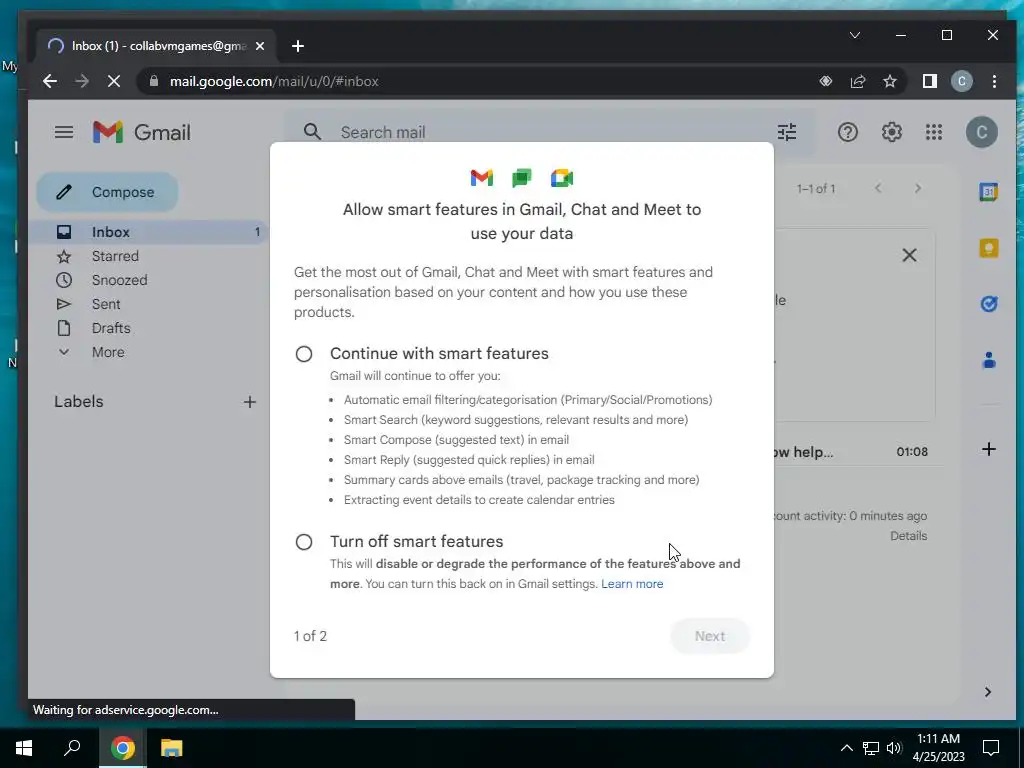The image size is (1024, 768).
Task: Go to newer messages arrow
Action: tap(878, 189)
